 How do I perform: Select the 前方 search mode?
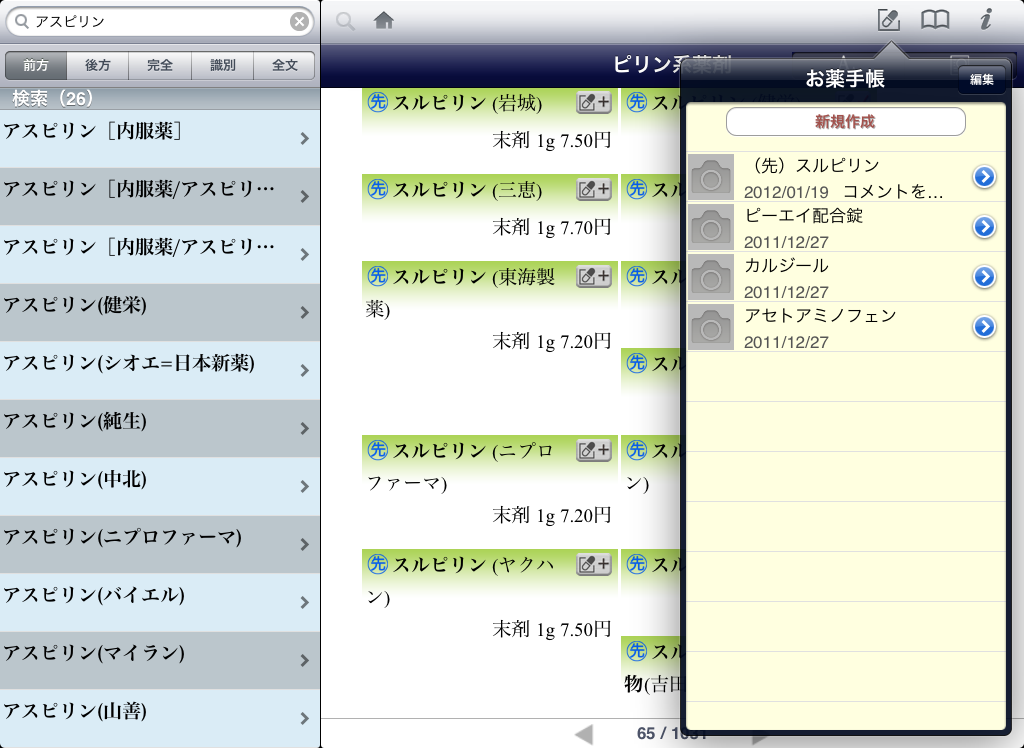(x=36, y=66)
